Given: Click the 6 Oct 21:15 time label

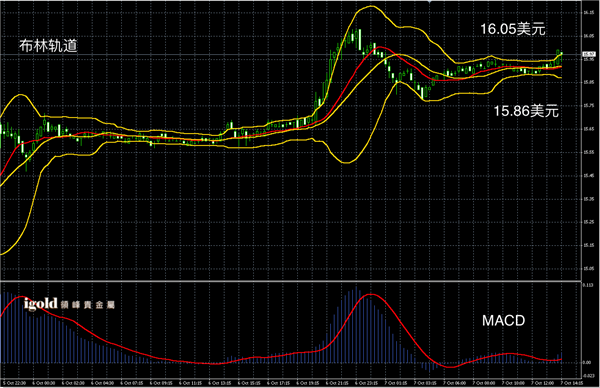Looking at the screenshot, I should point(337,383).
